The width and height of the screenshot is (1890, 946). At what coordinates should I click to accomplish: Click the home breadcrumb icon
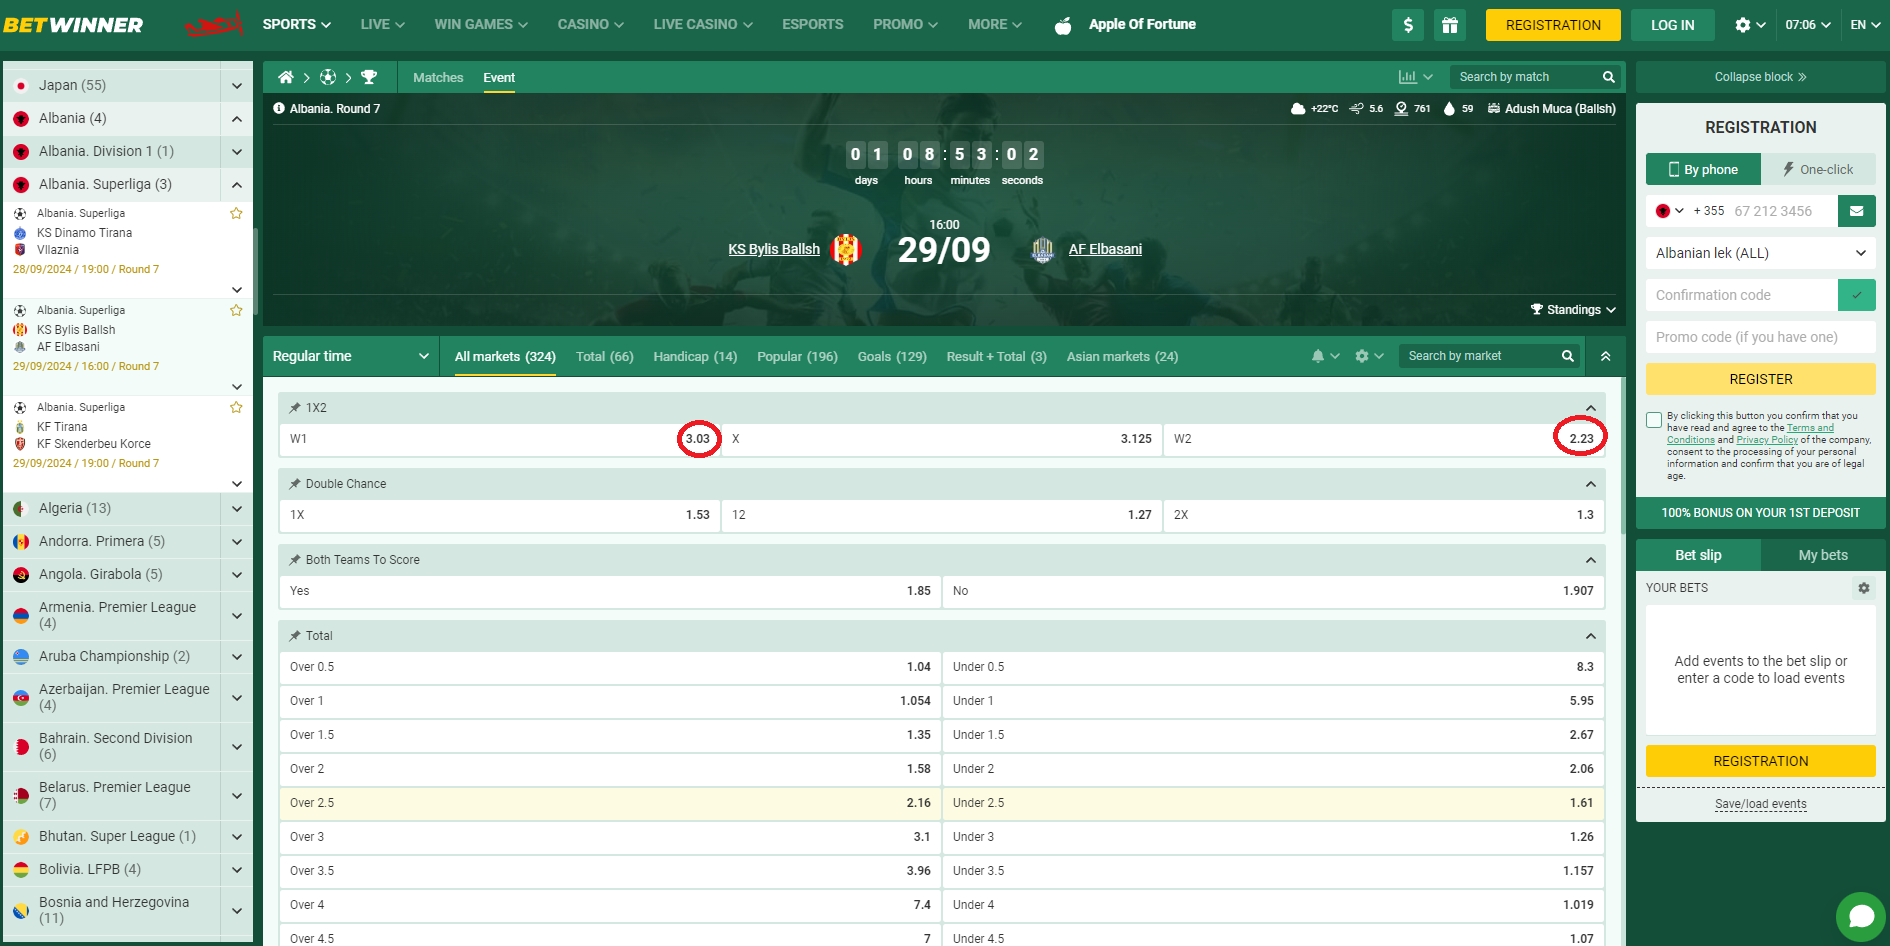286,77
